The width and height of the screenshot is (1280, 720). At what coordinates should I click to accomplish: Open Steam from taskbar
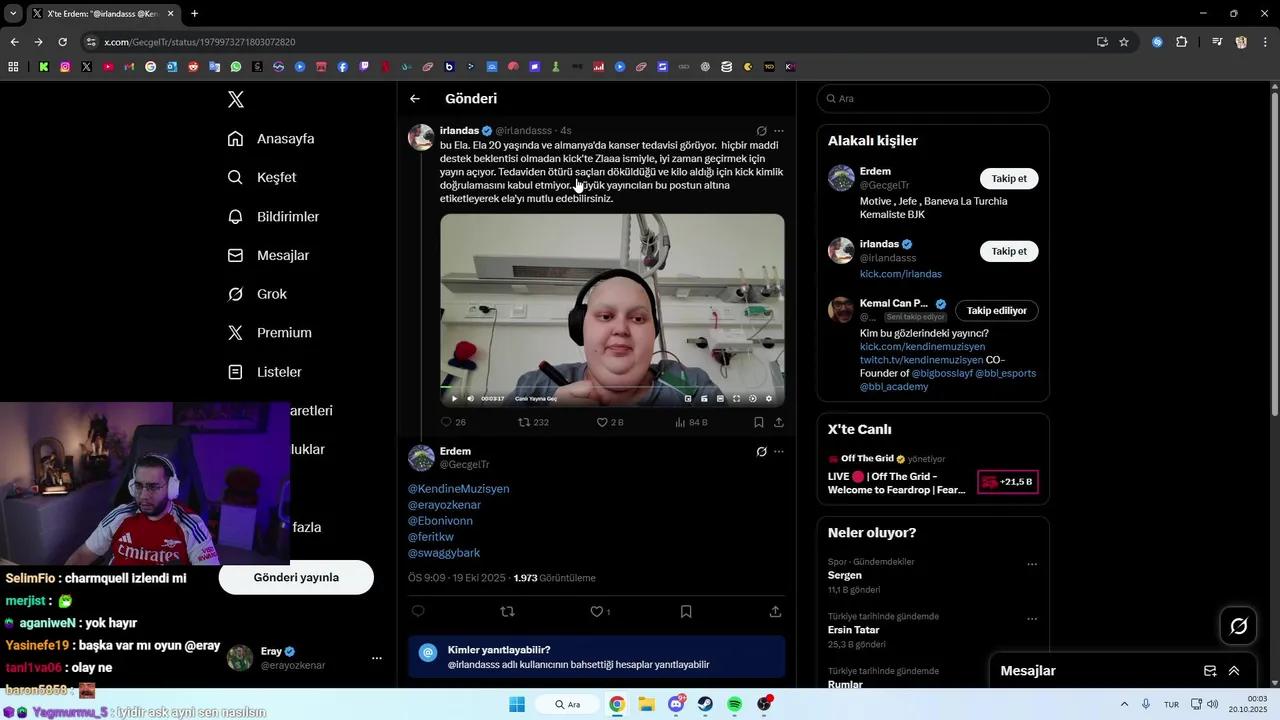click(705, 704)
